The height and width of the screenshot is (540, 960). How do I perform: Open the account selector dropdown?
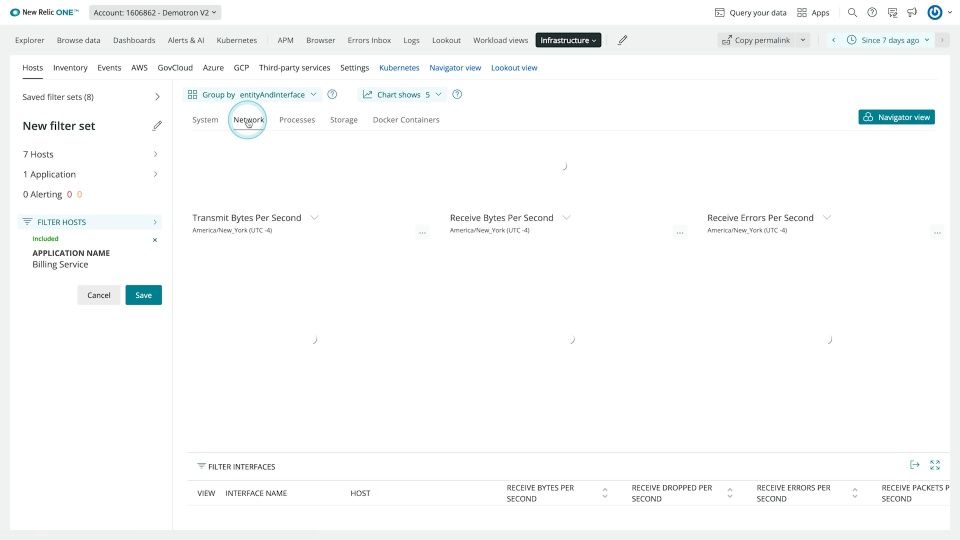point(155,12)
